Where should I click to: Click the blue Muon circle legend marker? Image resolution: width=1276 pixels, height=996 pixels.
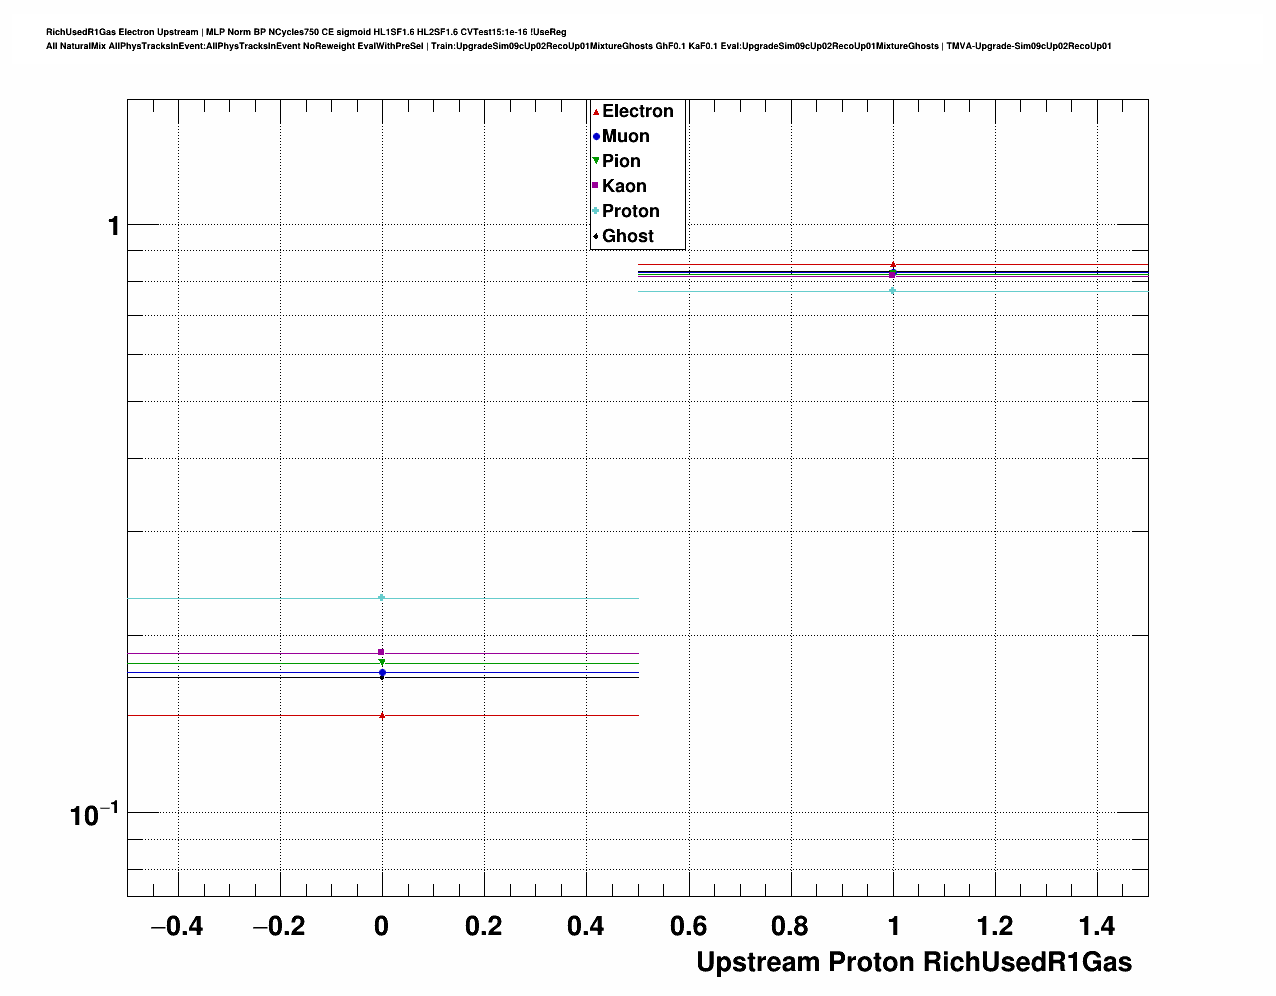click(x=596, y=137)
